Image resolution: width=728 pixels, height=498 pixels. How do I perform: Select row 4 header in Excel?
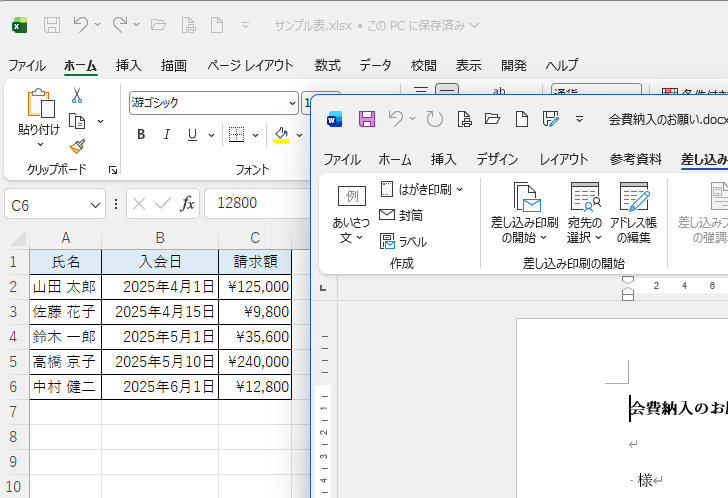pos(13,336)
